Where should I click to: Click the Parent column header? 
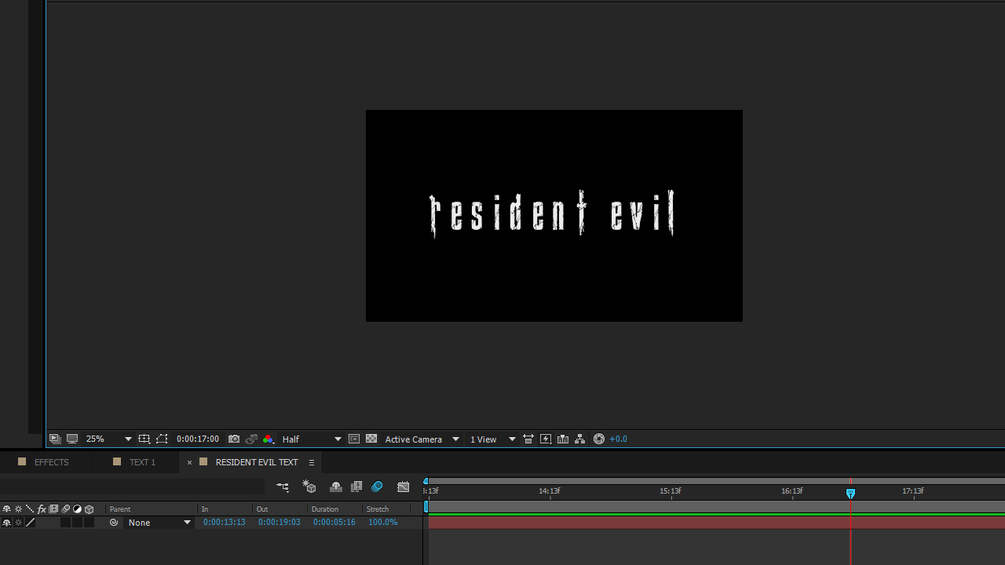click(120, 509)
